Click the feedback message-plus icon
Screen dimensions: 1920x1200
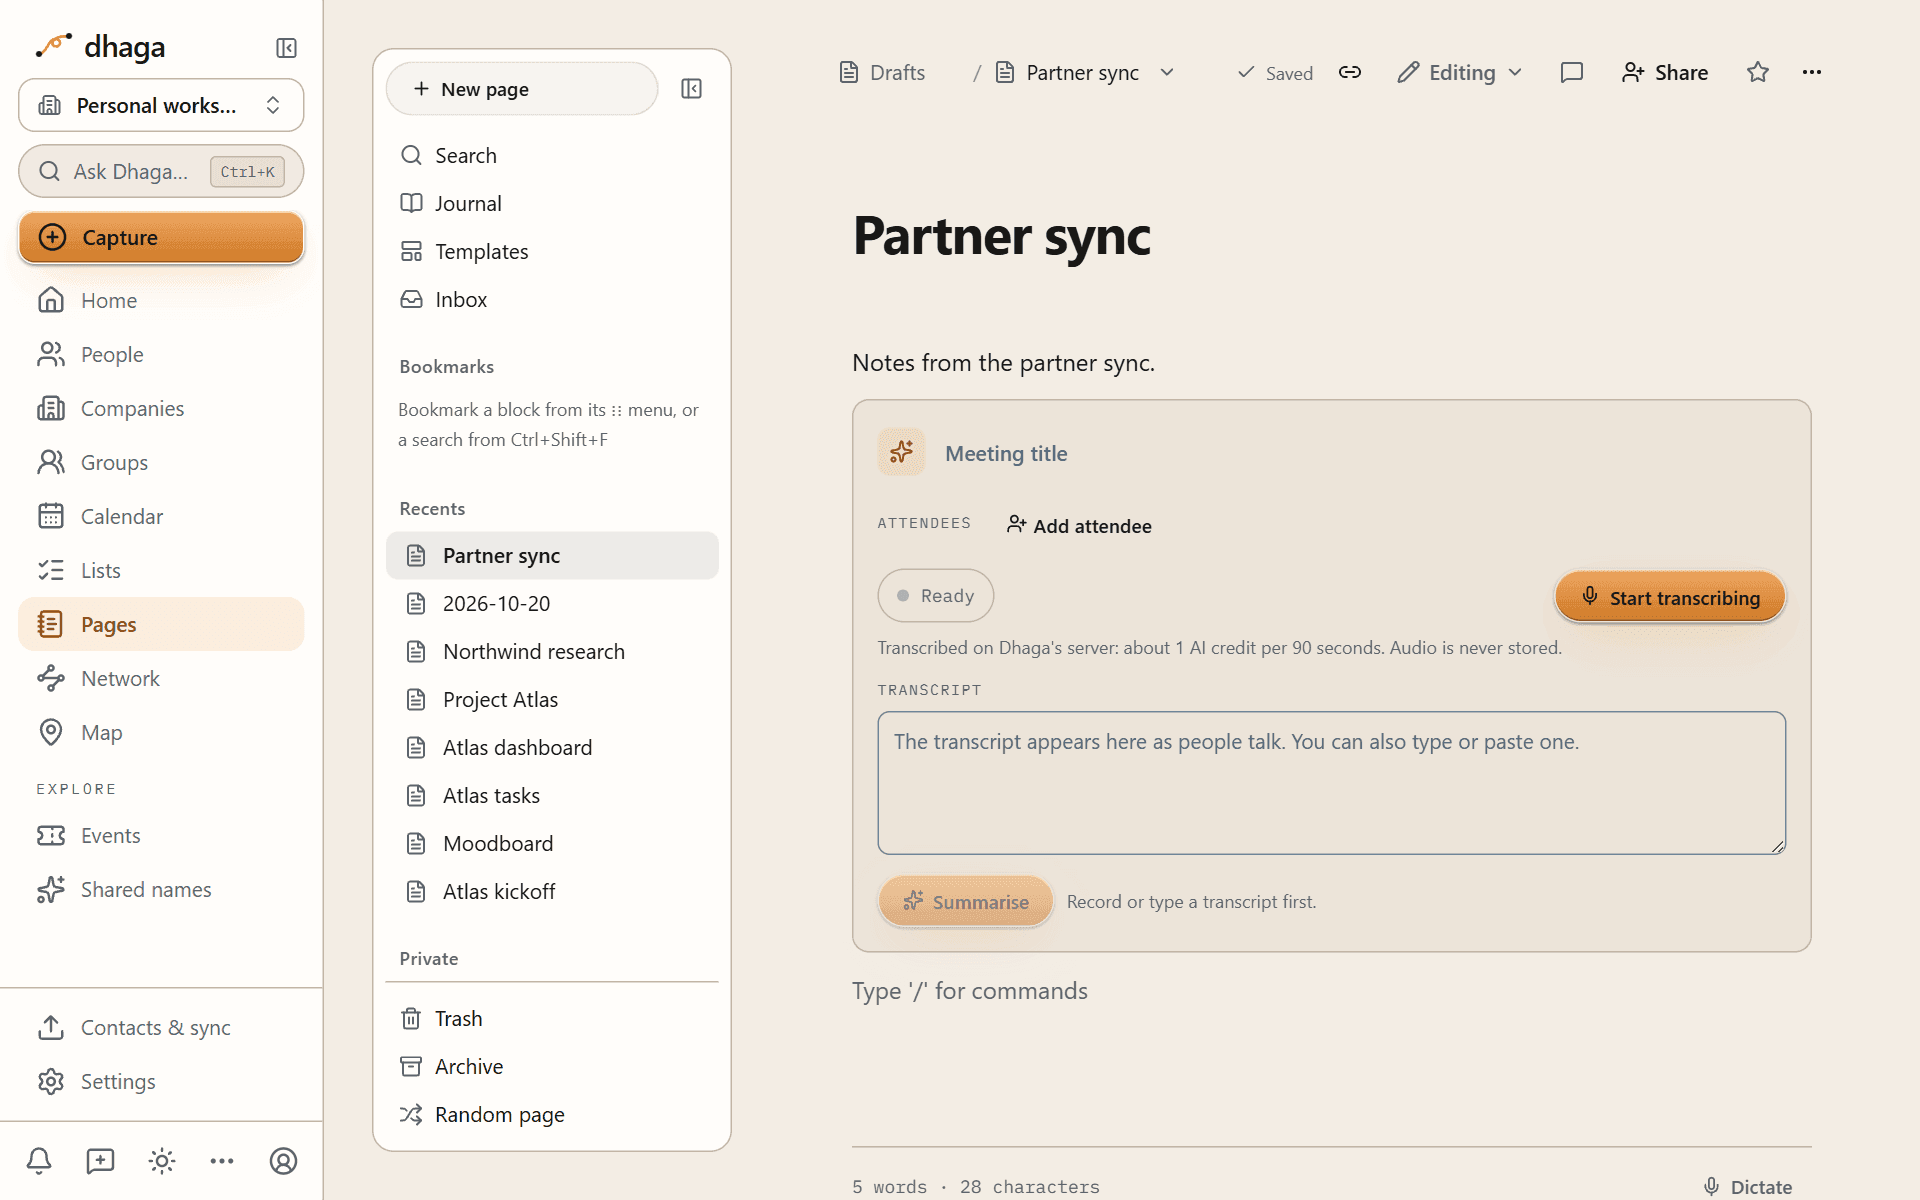(100, 1161)
